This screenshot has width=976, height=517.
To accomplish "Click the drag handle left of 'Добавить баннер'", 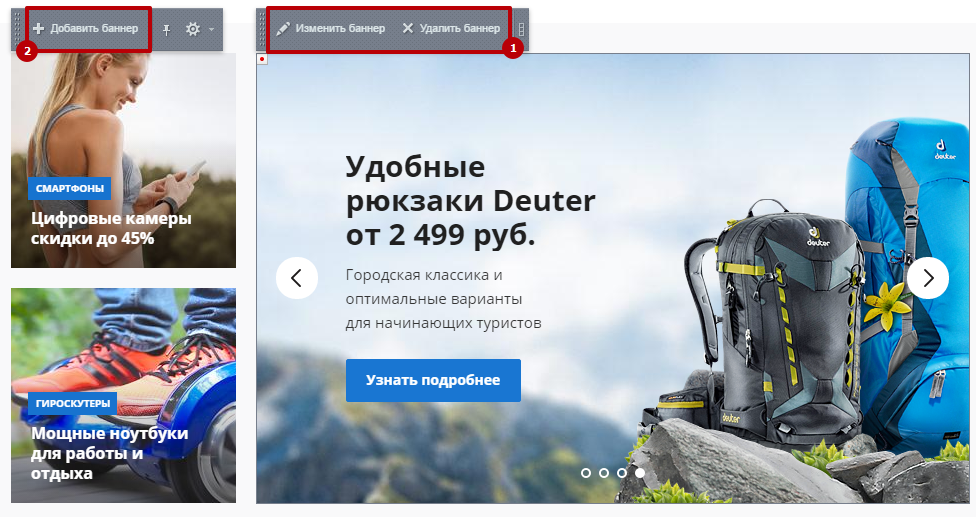I will tap(17, 29).
